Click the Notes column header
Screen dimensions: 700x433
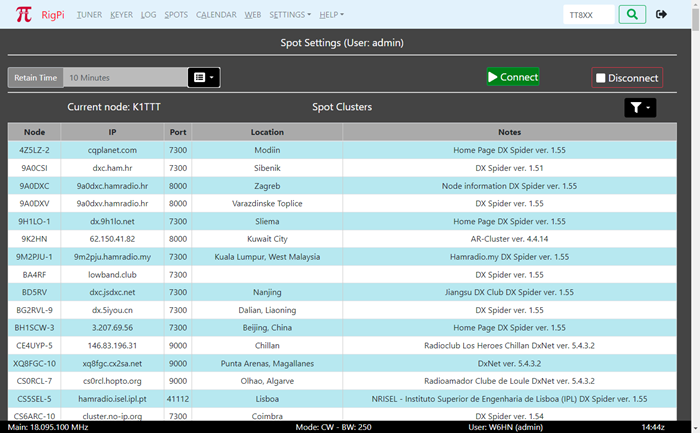[509, 132]
